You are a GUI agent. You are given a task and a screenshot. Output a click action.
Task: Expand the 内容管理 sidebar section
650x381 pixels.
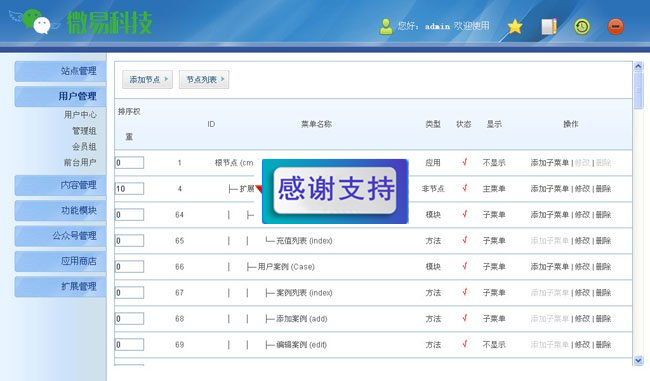tap(61, 185)
